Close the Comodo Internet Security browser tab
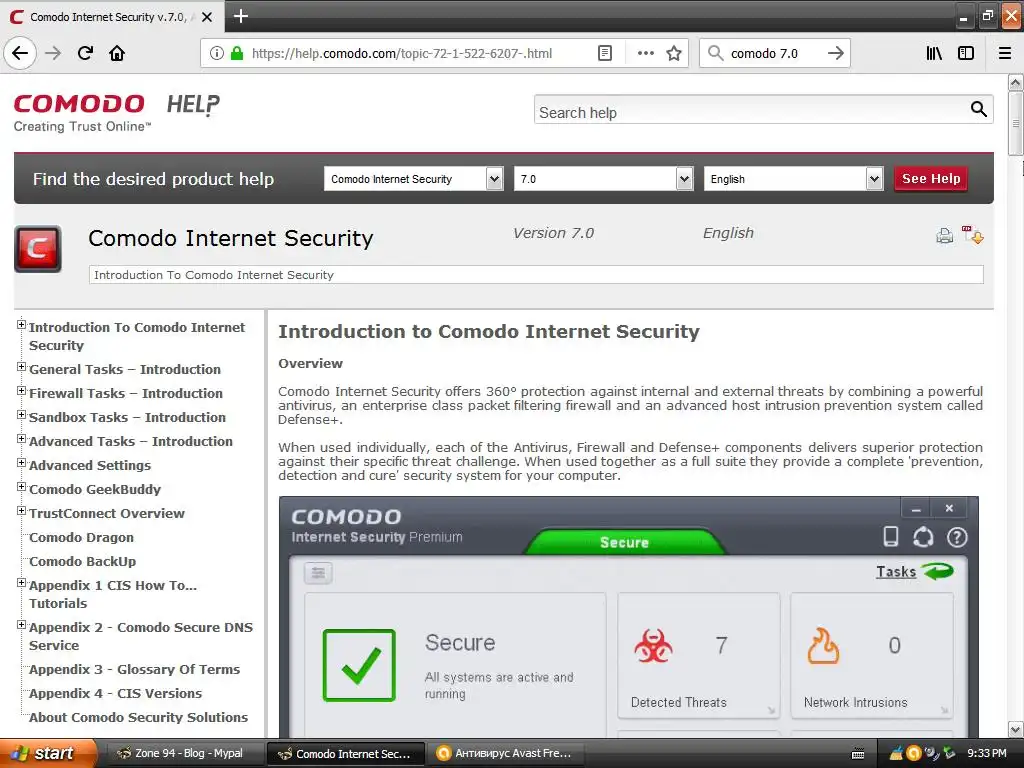 pyautogui.click(x=207, y=17)
